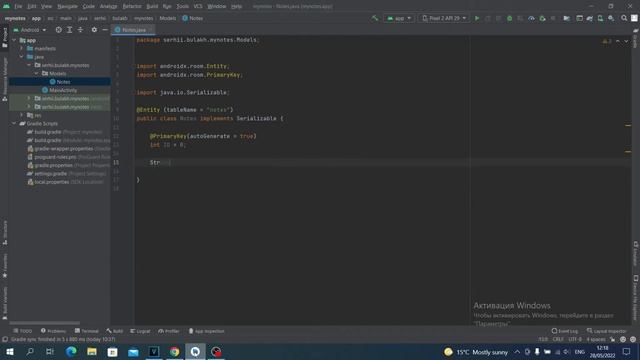Open the Build menu
This screenshot has width=640, height=360.
pos(152,6)
